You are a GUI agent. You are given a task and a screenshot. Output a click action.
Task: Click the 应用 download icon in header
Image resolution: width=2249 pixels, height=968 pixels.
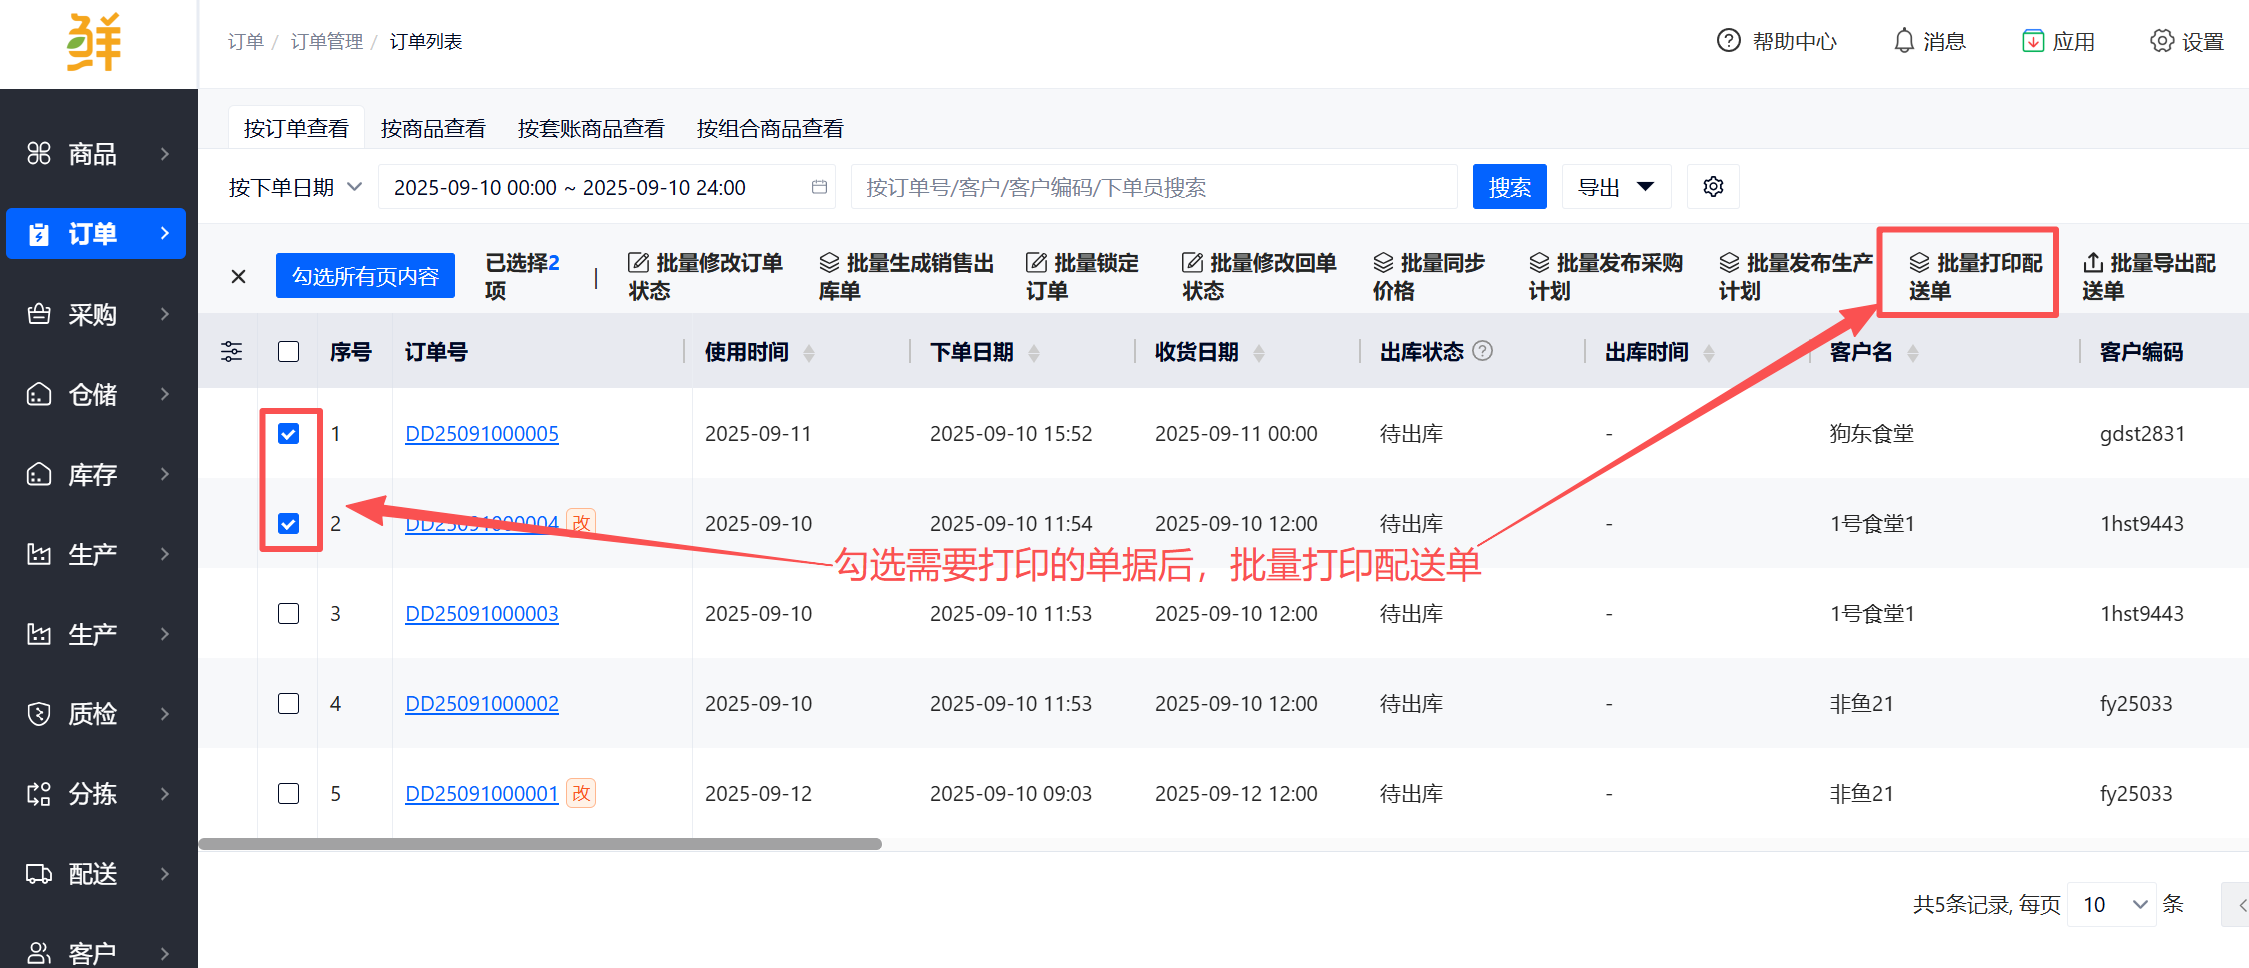(2033, 41)
